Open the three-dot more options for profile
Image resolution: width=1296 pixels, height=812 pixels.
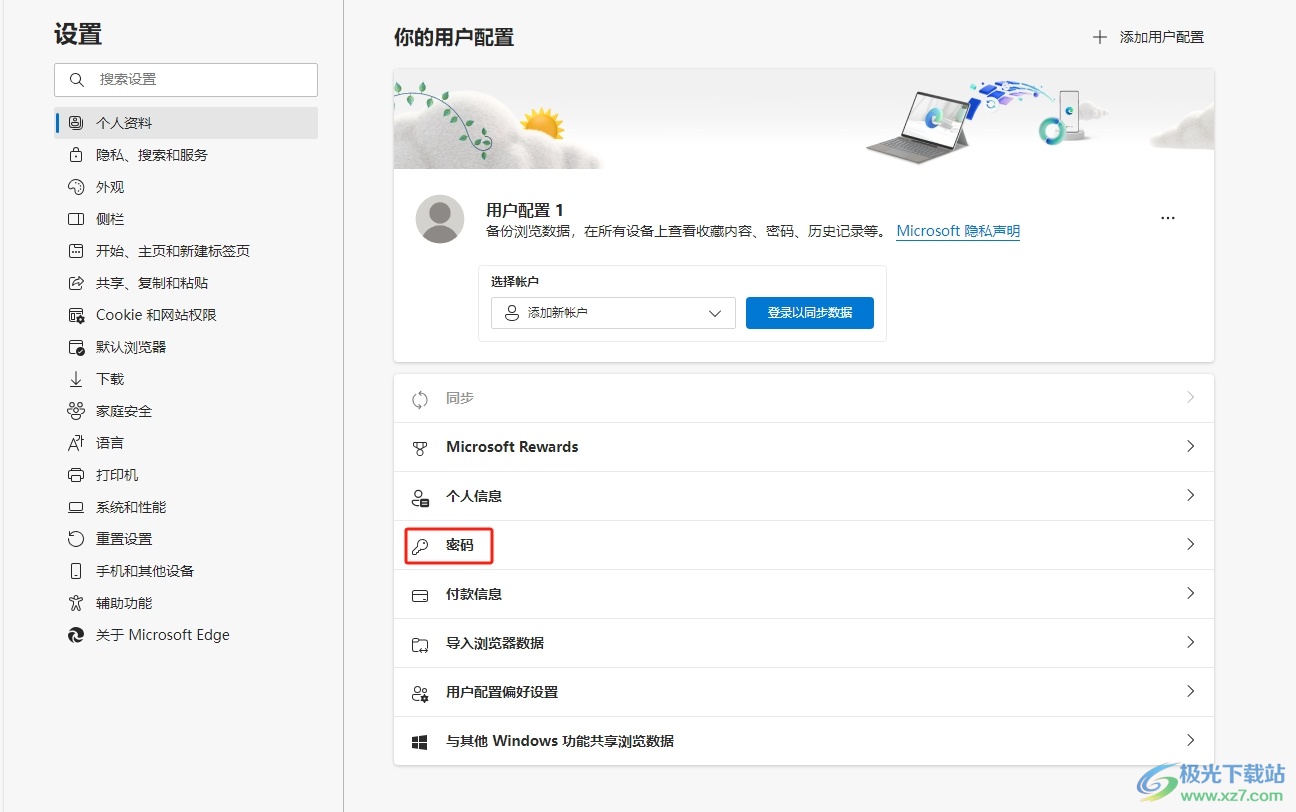click(1168, 218)
